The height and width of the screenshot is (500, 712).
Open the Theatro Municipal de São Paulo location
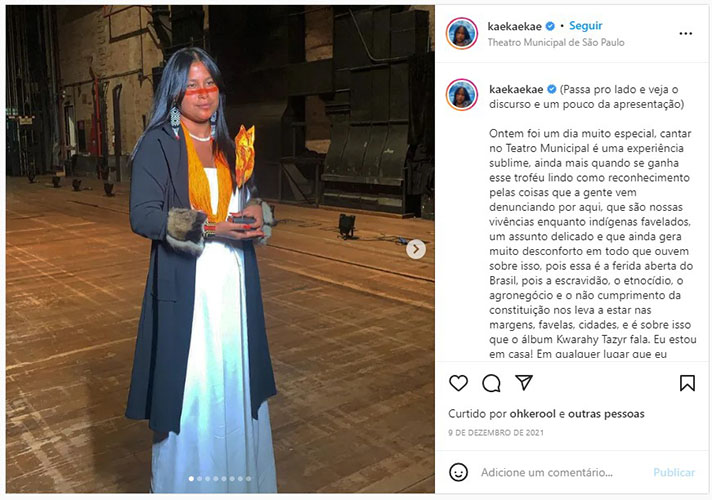[556, 43]
